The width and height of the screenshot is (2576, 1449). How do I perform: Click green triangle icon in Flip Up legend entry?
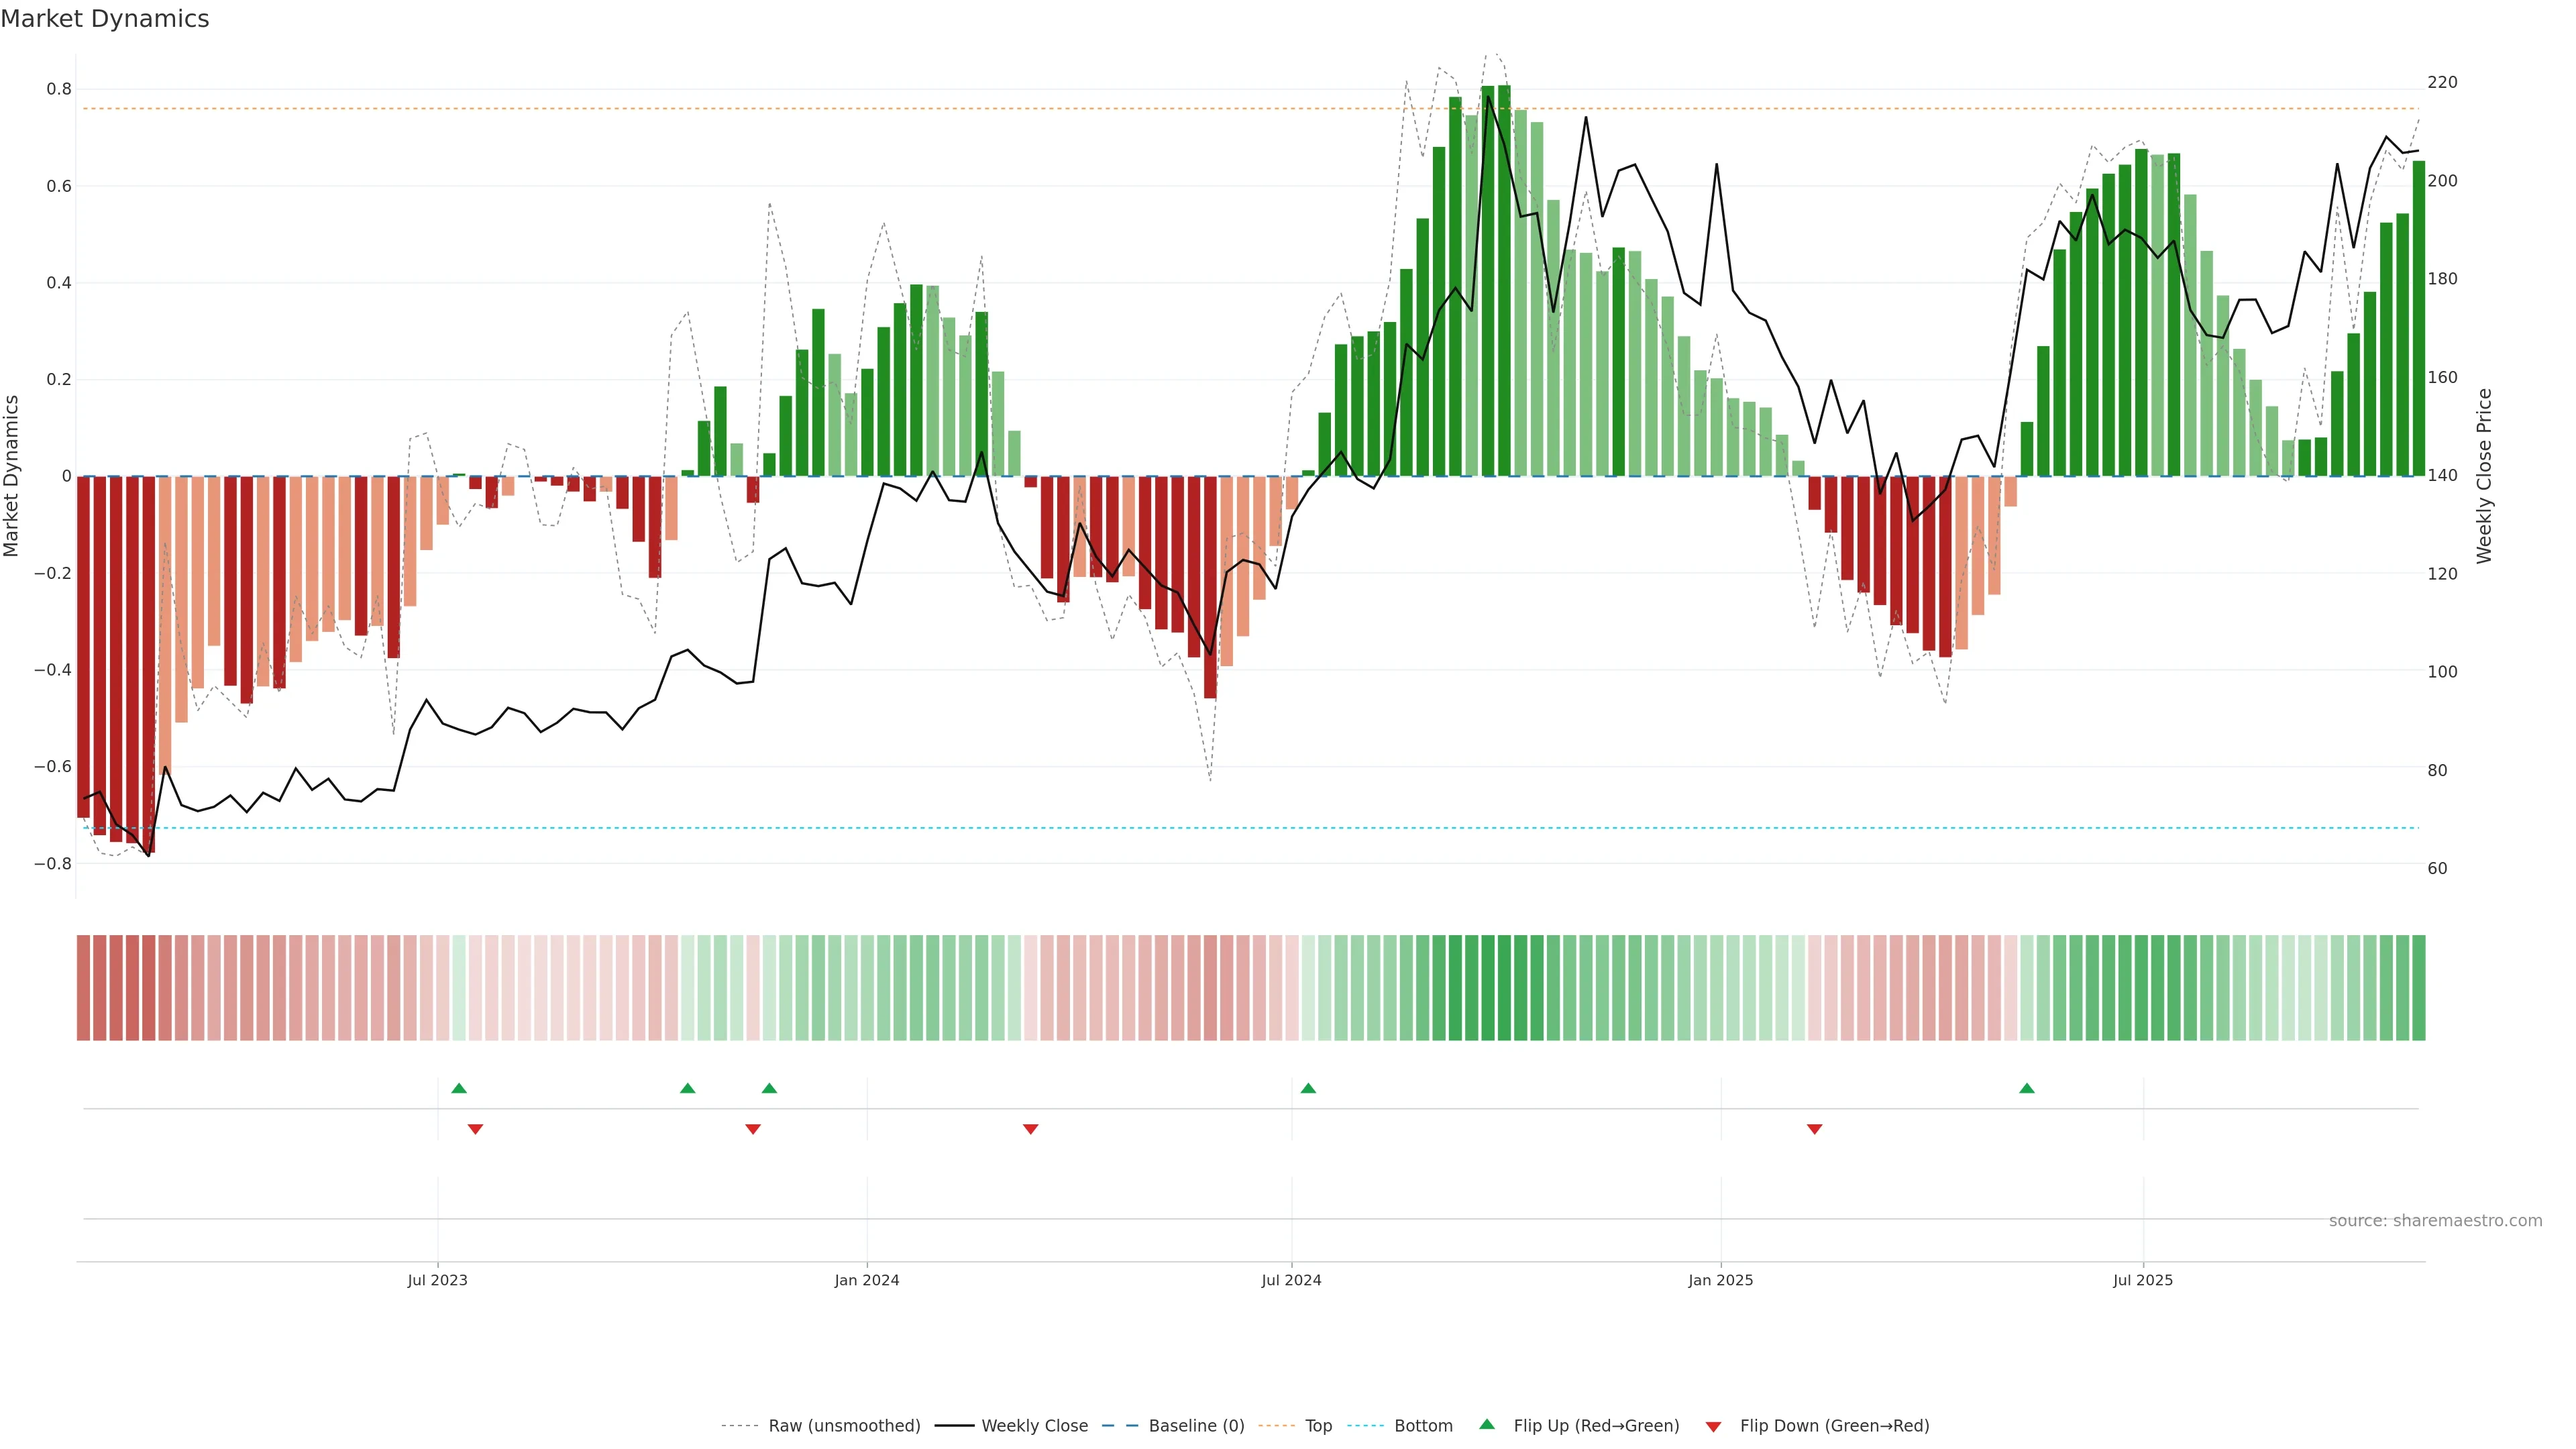coord(1487,1424)
